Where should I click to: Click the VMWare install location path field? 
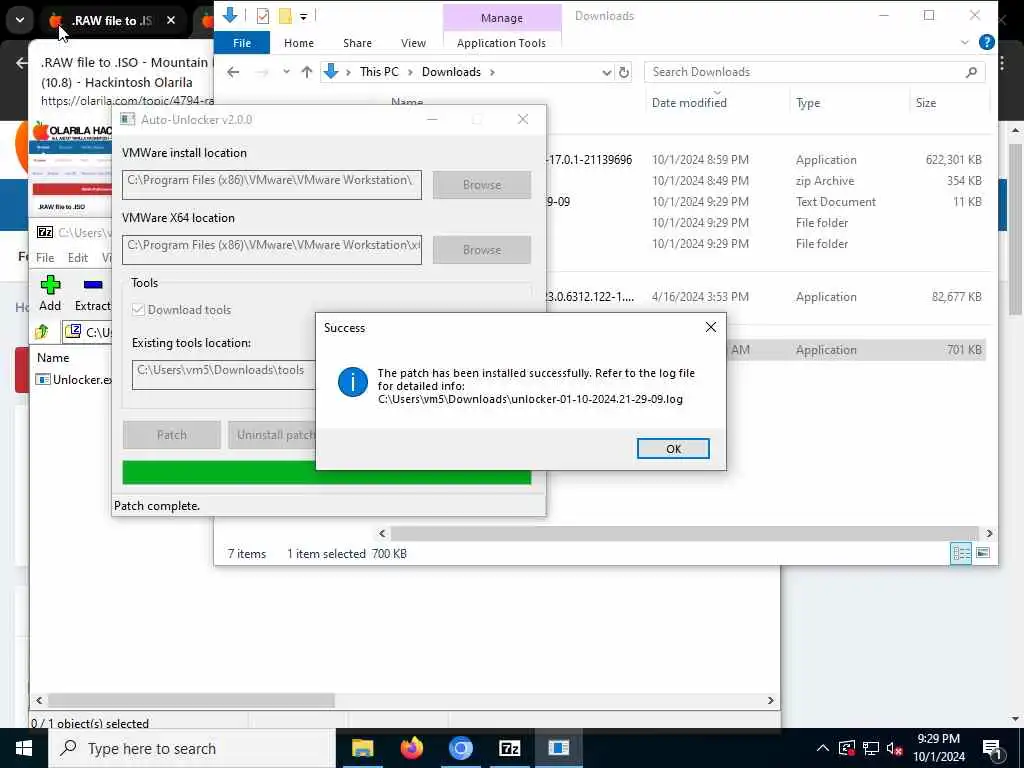(272, 185)
